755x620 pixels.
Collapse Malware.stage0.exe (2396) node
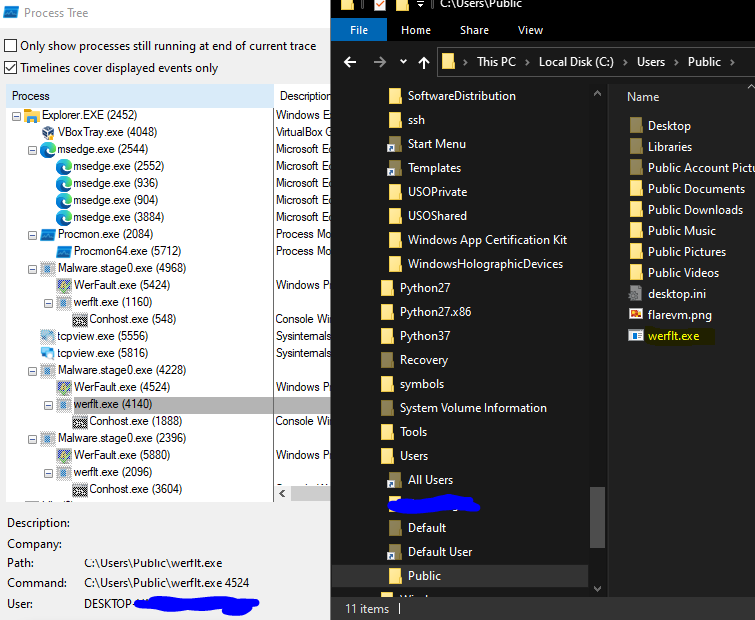click(x=32, y=439)
